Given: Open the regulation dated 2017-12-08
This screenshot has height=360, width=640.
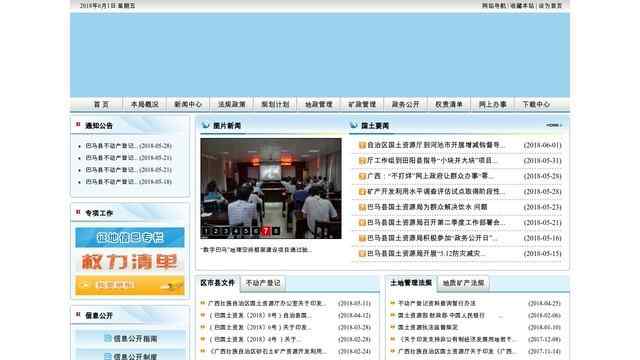Looking at the screenshot, I should click(x=457, y=339).
